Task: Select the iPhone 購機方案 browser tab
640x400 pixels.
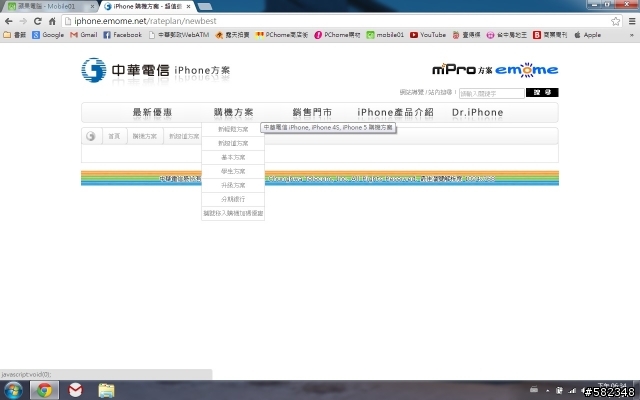Action: (145, 6)
